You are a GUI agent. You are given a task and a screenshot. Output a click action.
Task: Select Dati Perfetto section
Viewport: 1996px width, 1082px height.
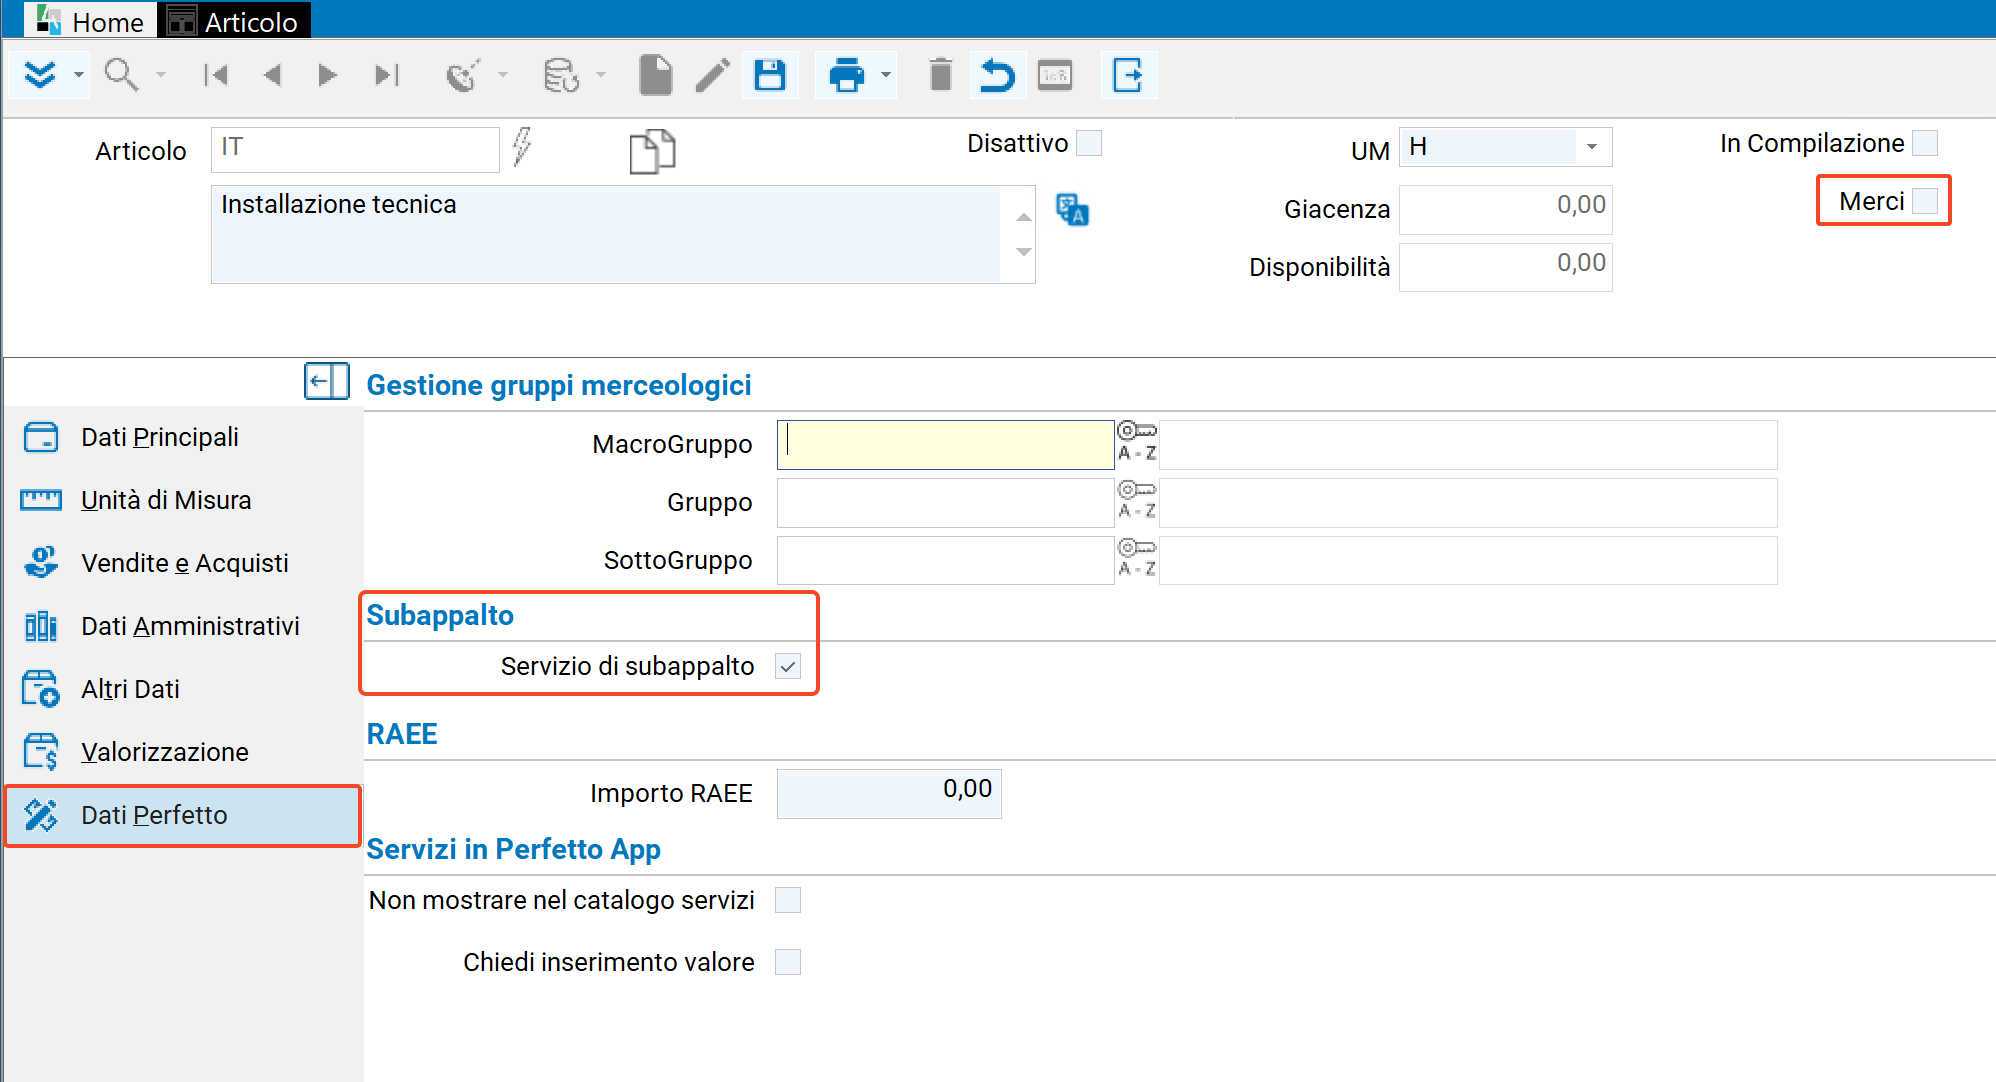click(x=182, y=815)
